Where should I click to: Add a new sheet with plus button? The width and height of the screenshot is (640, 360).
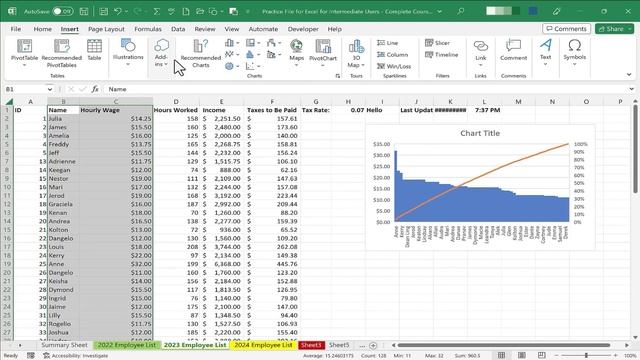(x=373, y=345)
